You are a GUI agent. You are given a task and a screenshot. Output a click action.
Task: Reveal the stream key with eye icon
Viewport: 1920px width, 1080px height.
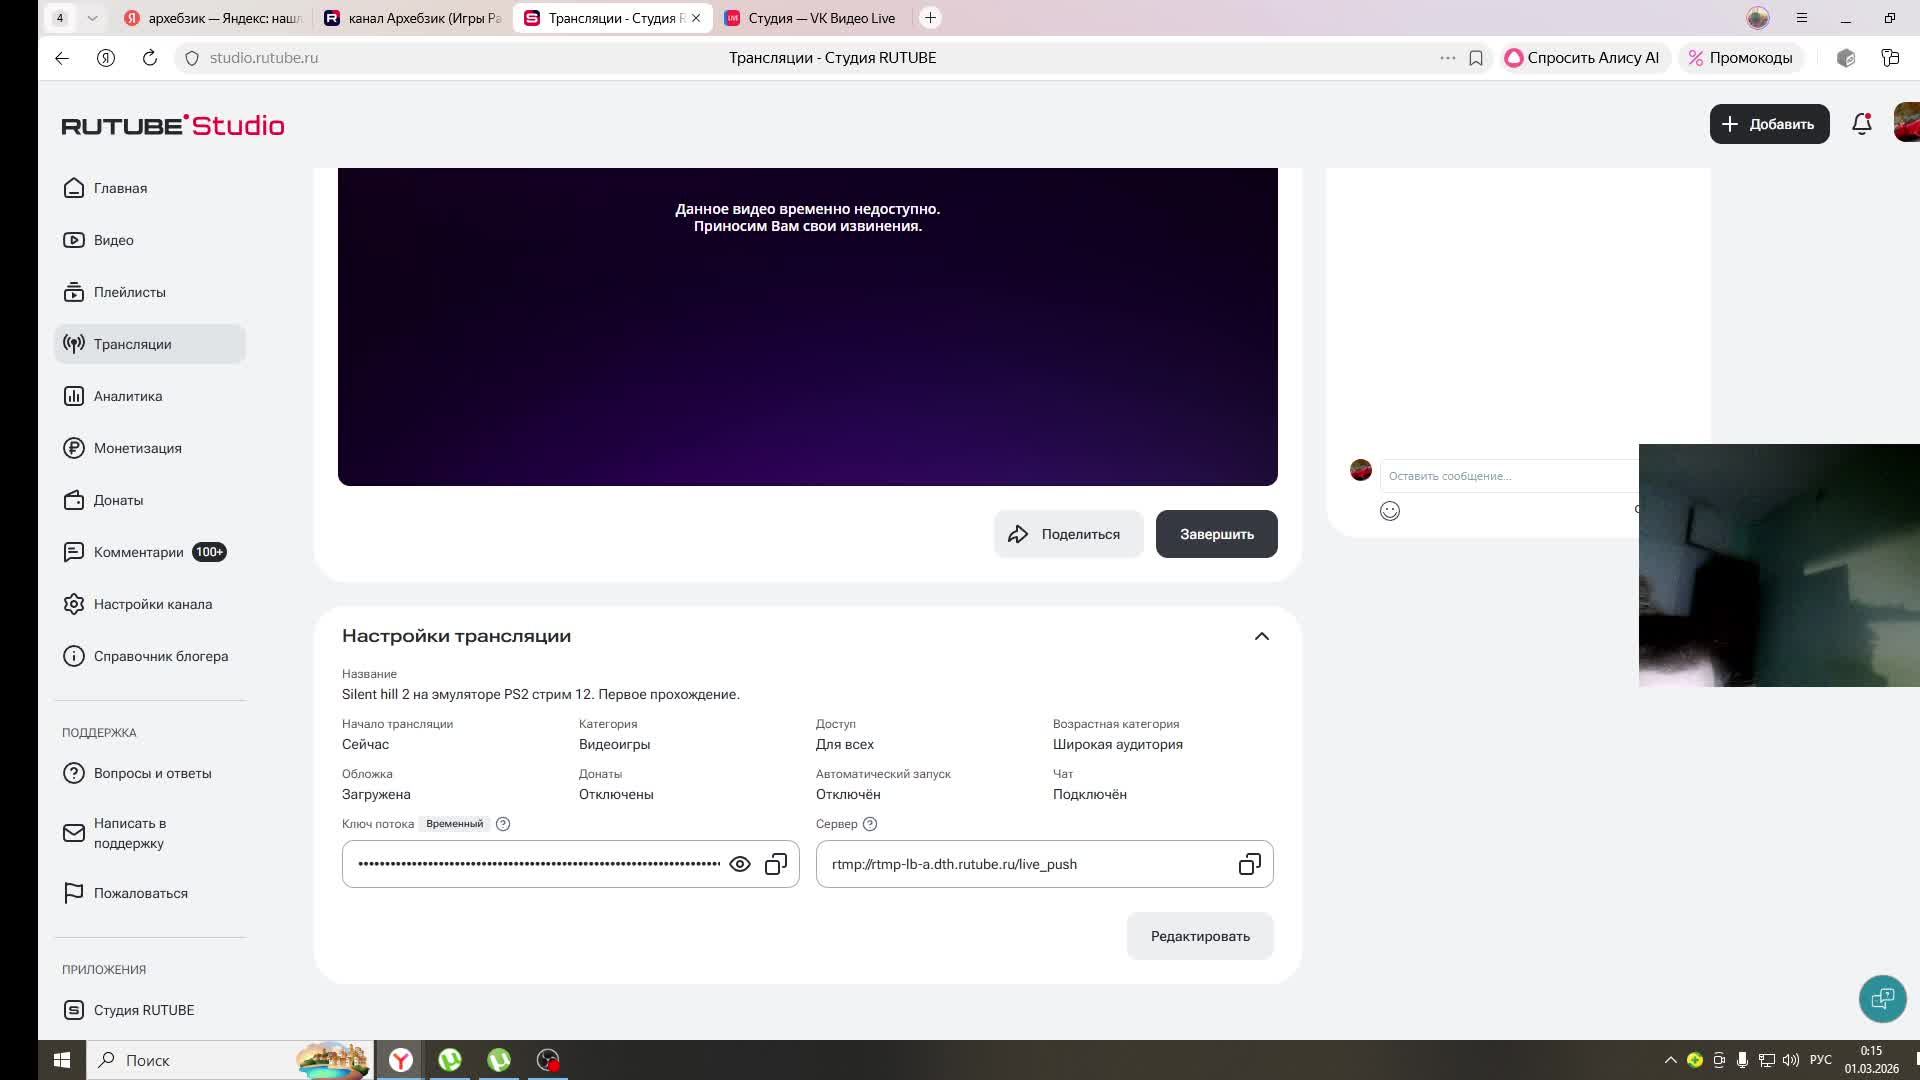click(740, 864)
